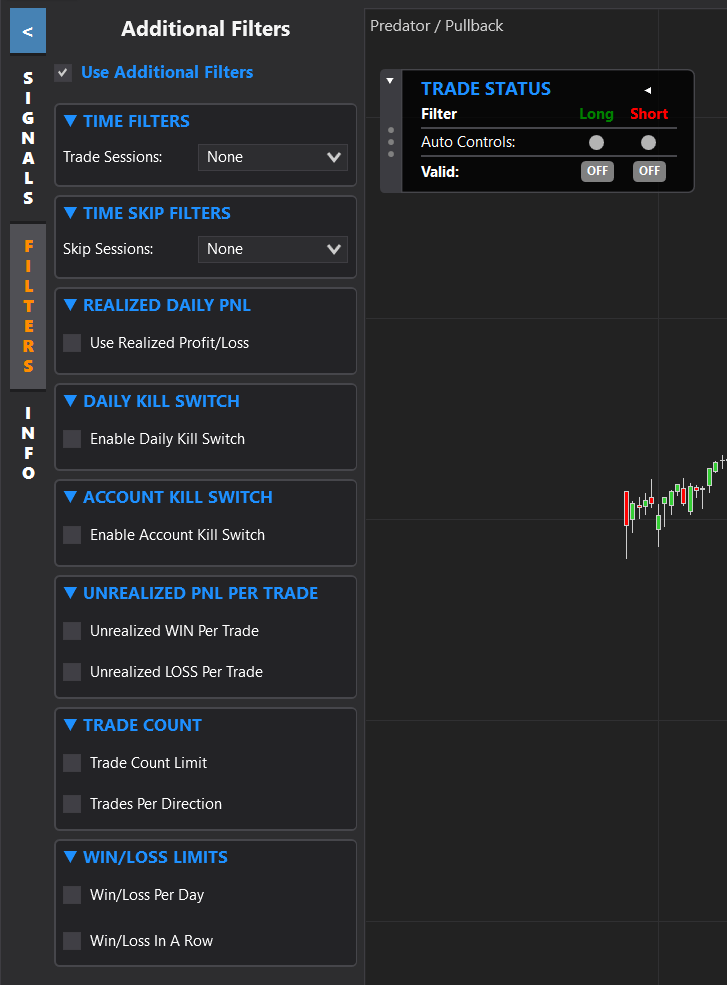
Task: Switch to the Info tab
Action: coord(28,442)
